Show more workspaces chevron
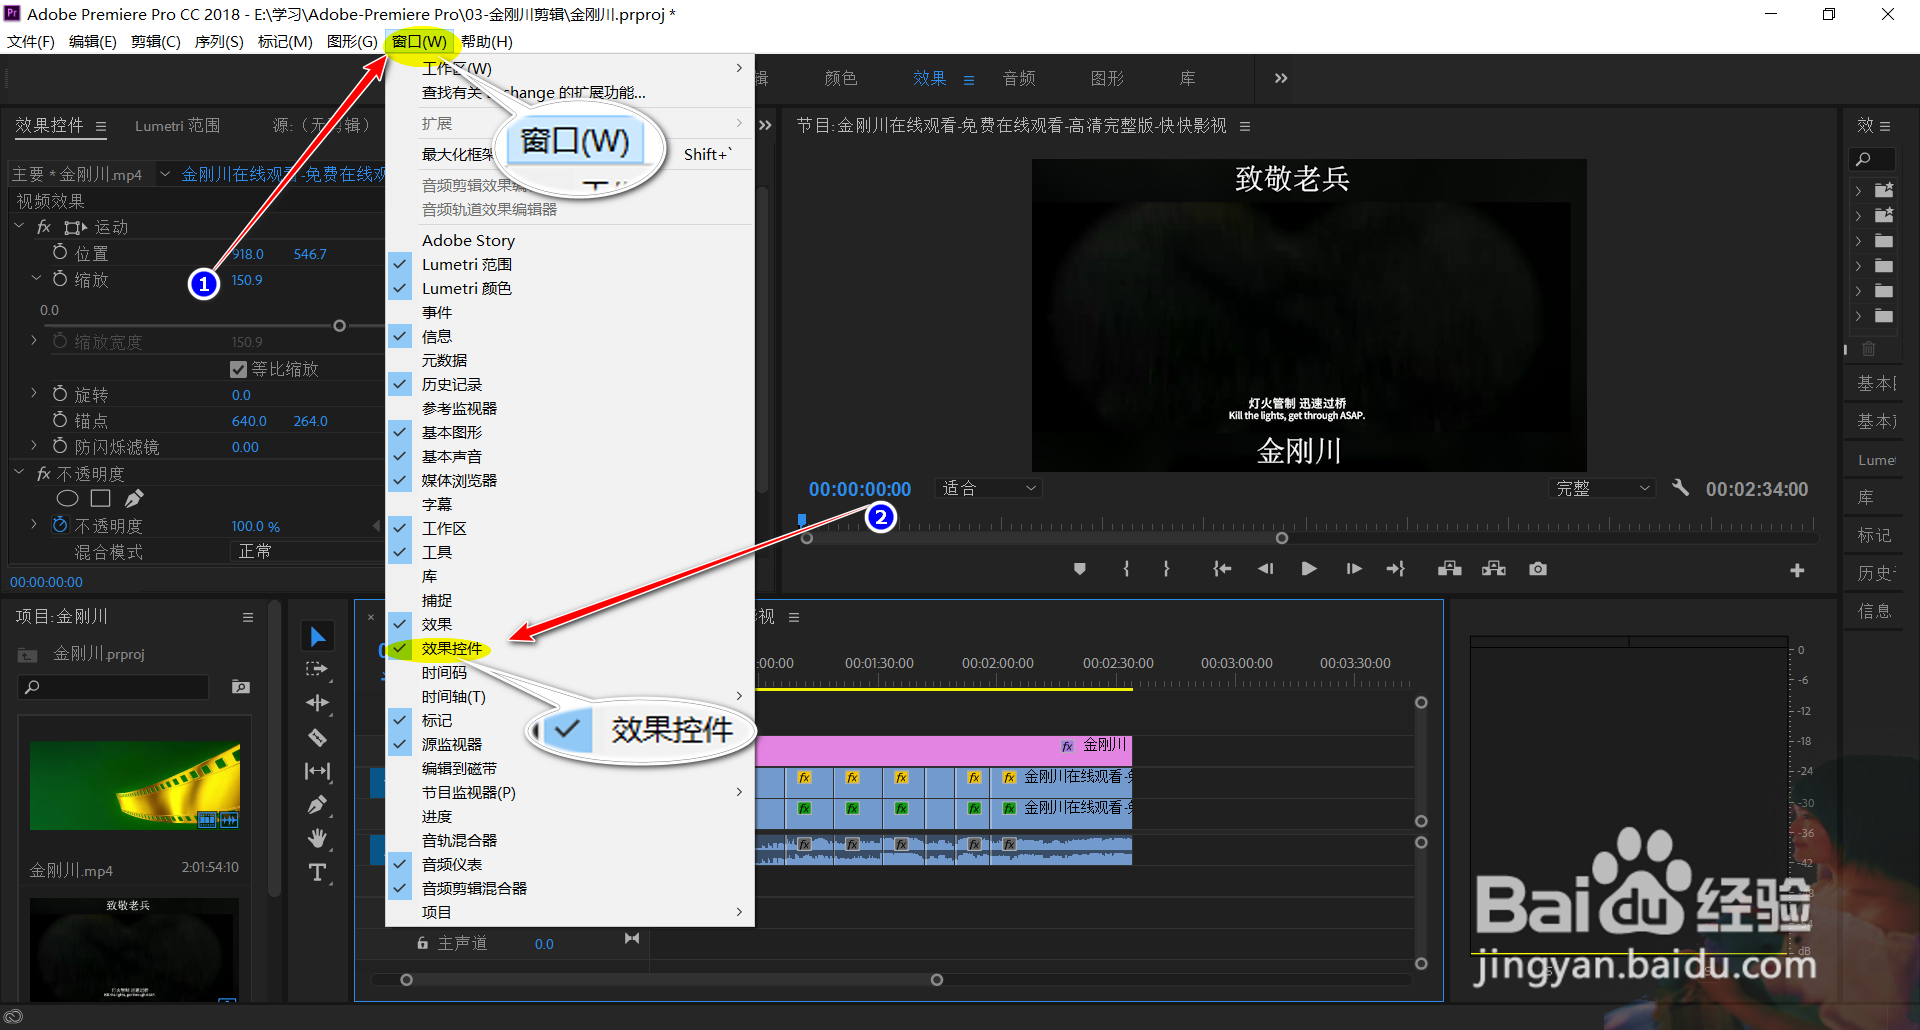The height and width of the screenshot is (1030, 1920). coord(1281,78)
